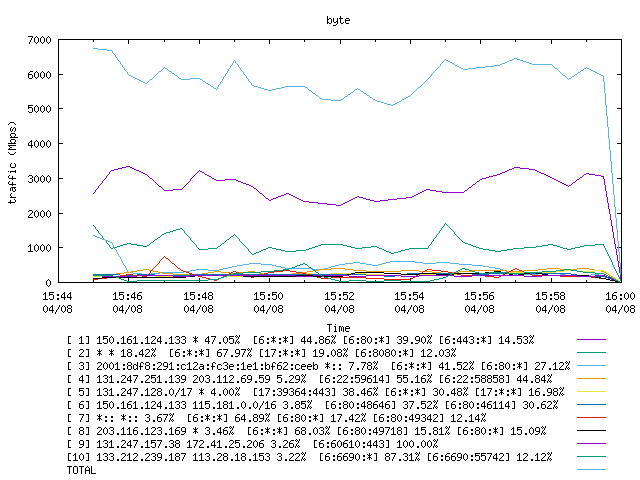This screenshot has width=640, height=480.
Task: Select legend entry [4] 131.247.251.139
Action: pos(309,379)
